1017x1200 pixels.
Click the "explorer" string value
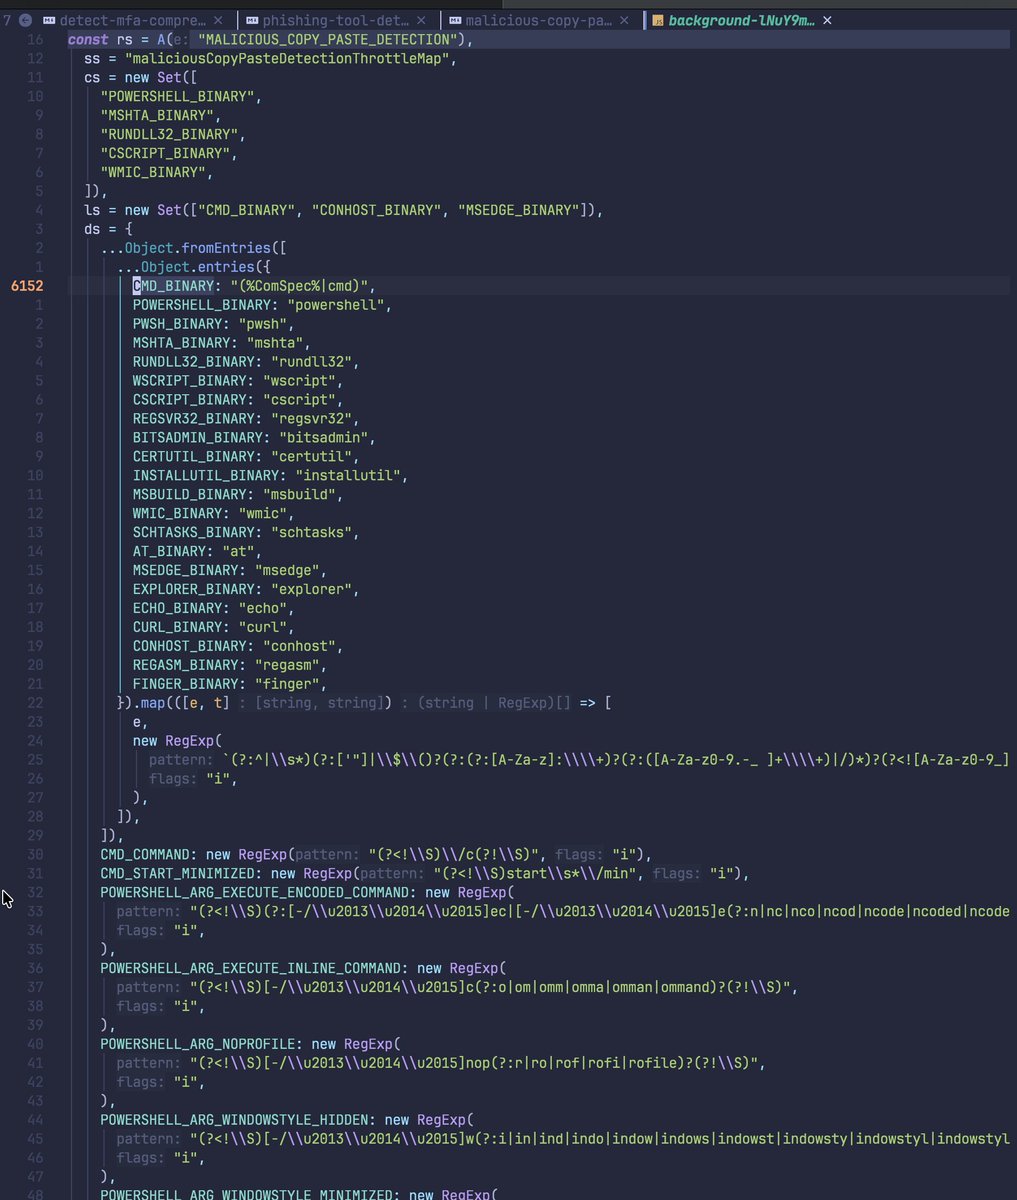point(311,590)
